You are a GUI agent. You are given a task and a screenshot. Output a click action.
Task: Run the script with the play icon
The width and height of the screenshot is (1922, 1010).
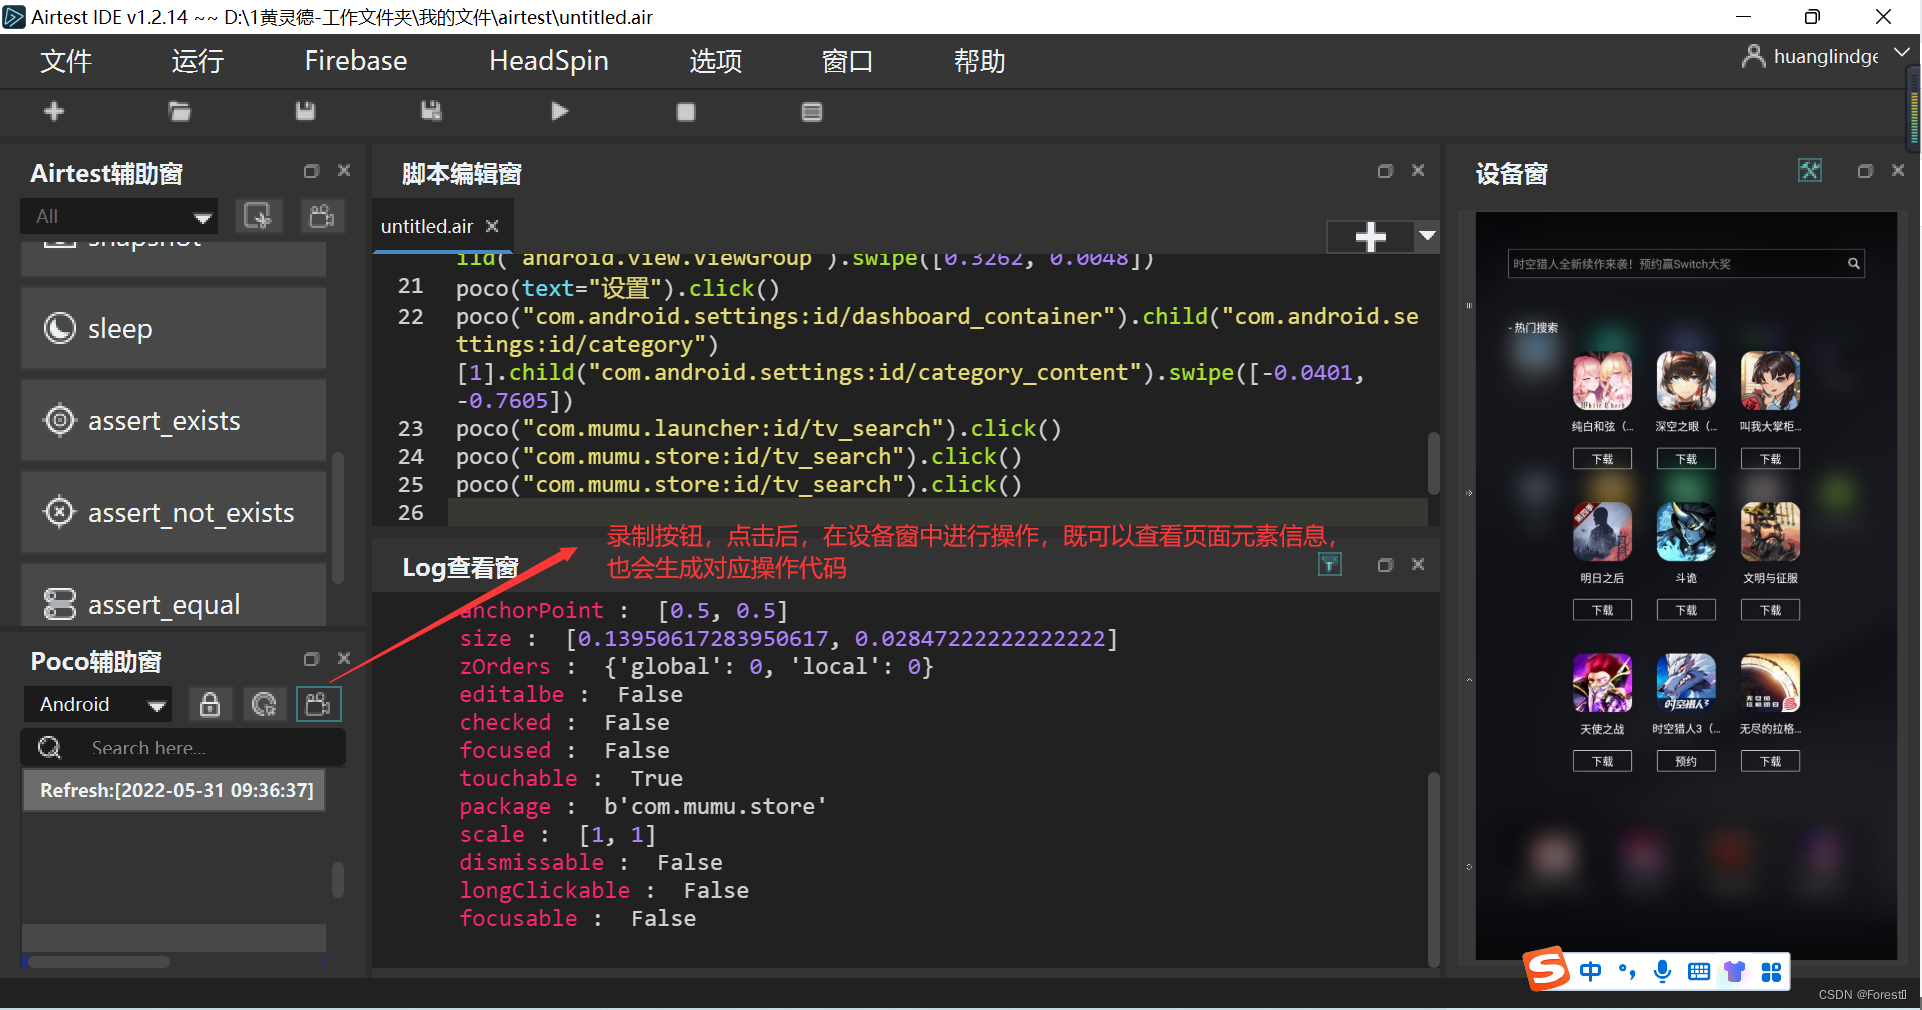pos(560,111)
